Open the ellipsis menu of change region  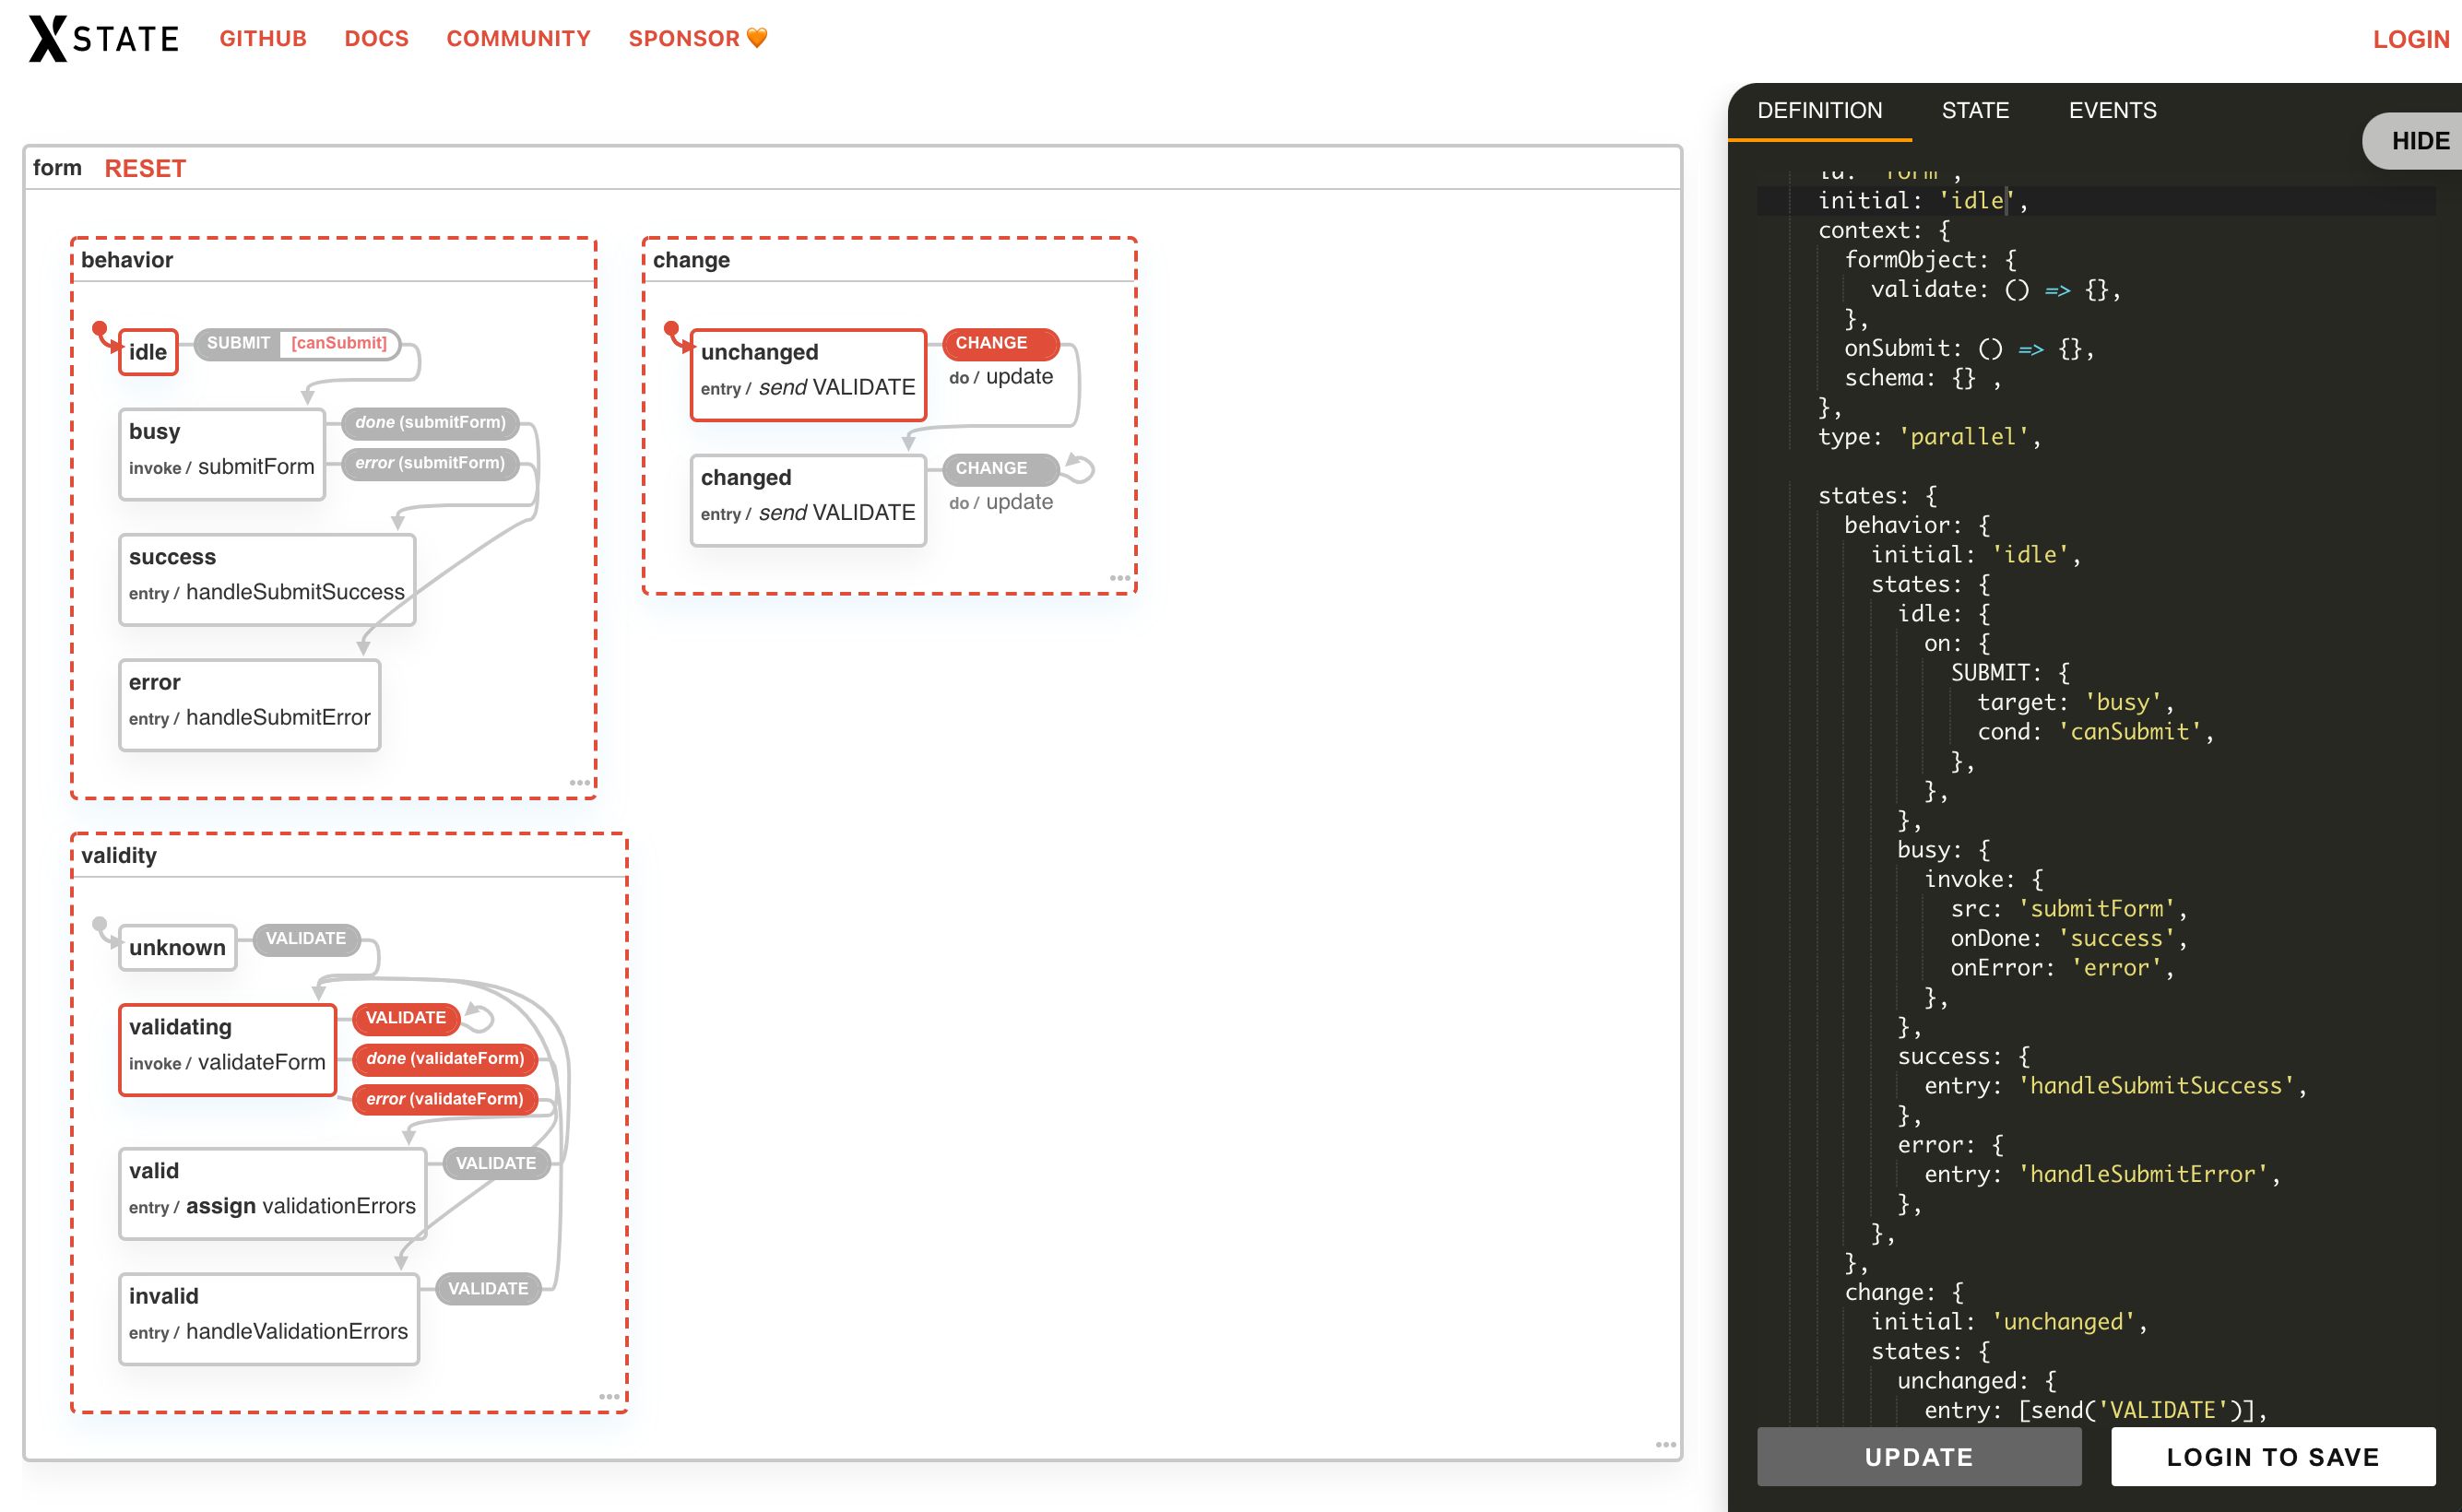point(1120,578)
